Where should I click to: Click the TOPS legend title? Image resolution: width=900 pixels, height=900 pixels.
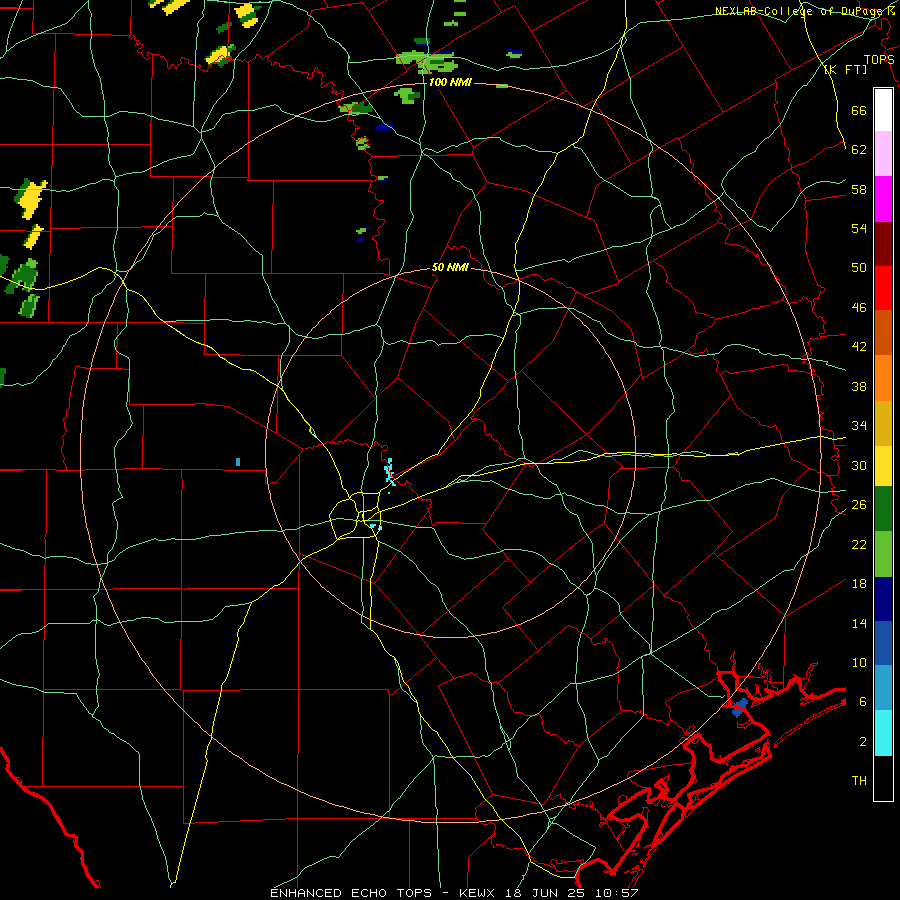point(879,59)
